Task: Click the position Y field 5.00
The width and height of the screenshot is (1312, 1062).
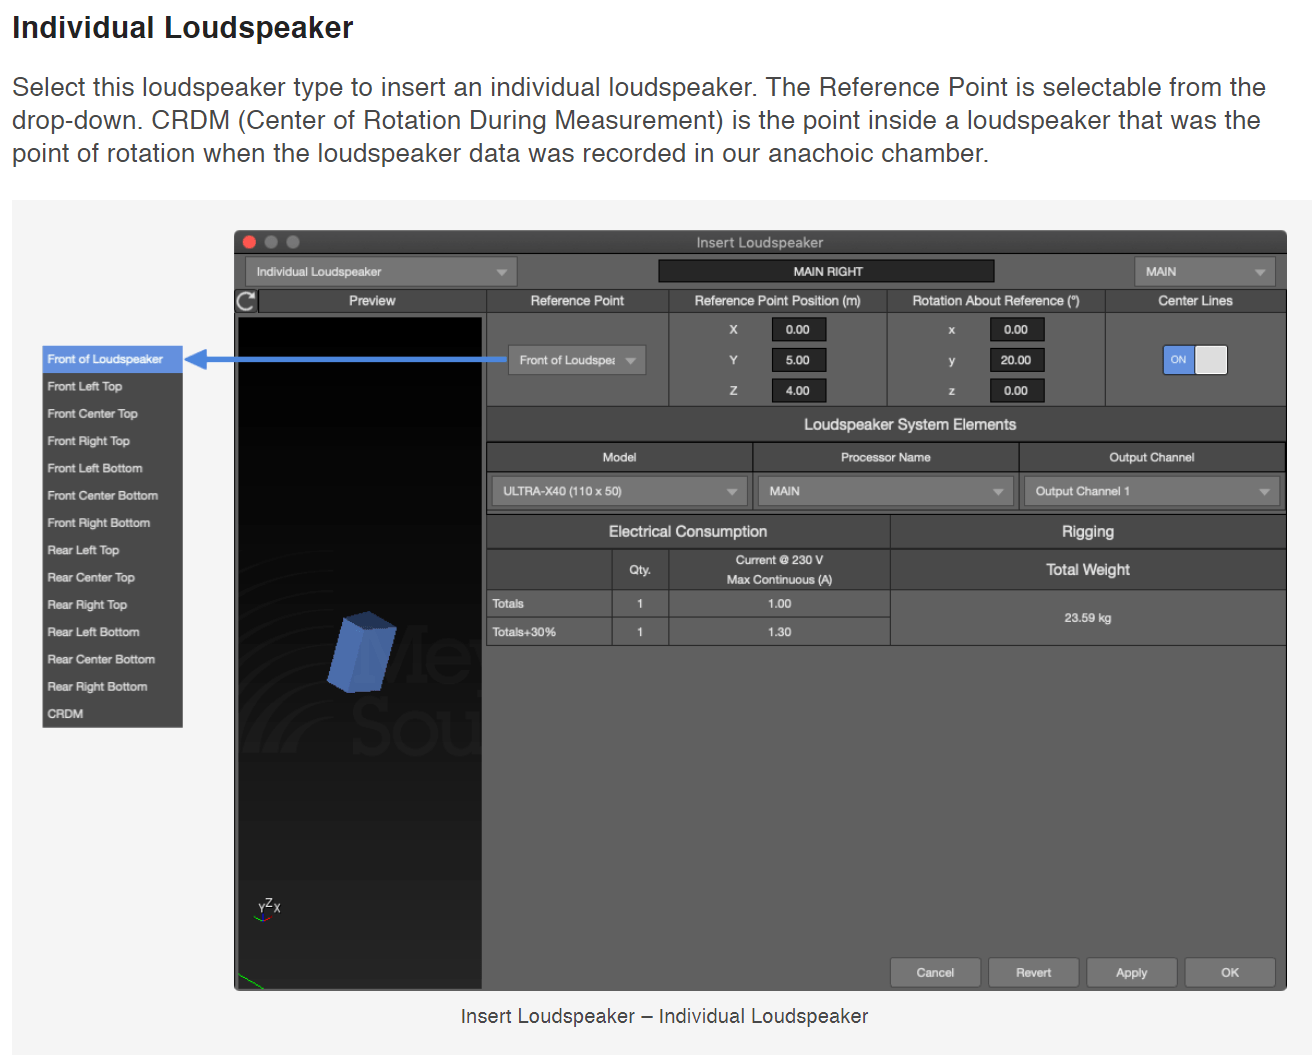Action: click(x=798, y=360)
